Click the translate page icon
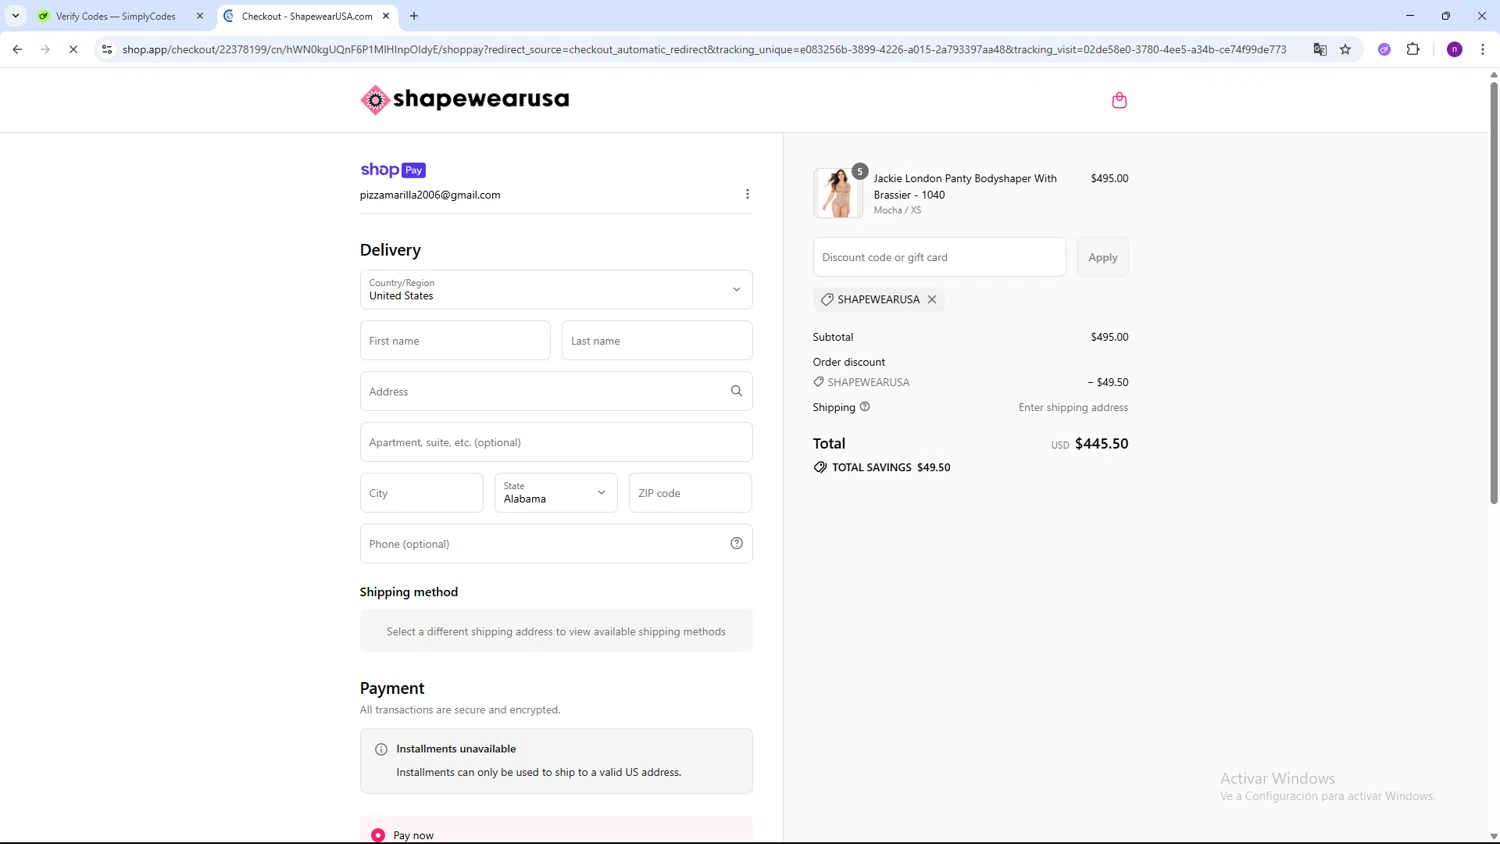This screenshot has height=844, width=1500. coord(1320,49)
